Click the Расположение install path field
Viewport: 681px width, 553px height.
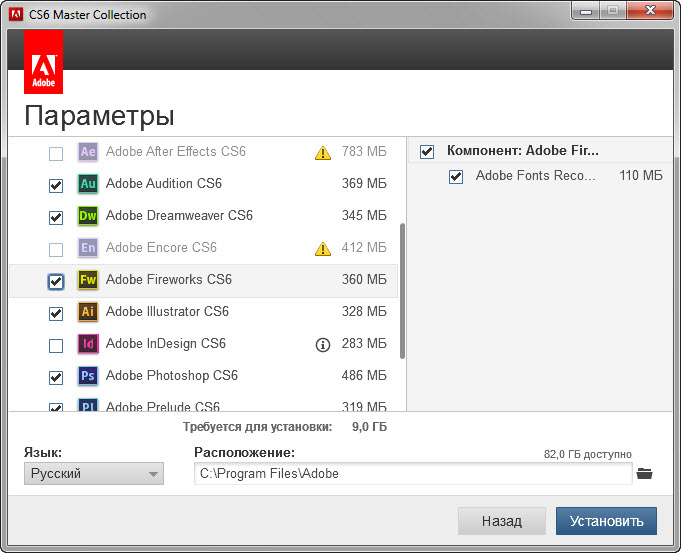tap(412, 474)
